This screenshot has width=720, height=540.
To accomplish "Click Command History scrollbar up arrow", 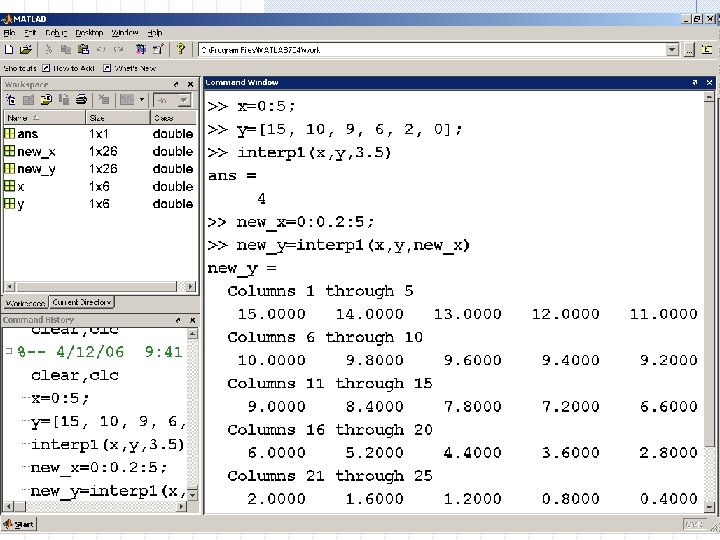I will point(193,333).
